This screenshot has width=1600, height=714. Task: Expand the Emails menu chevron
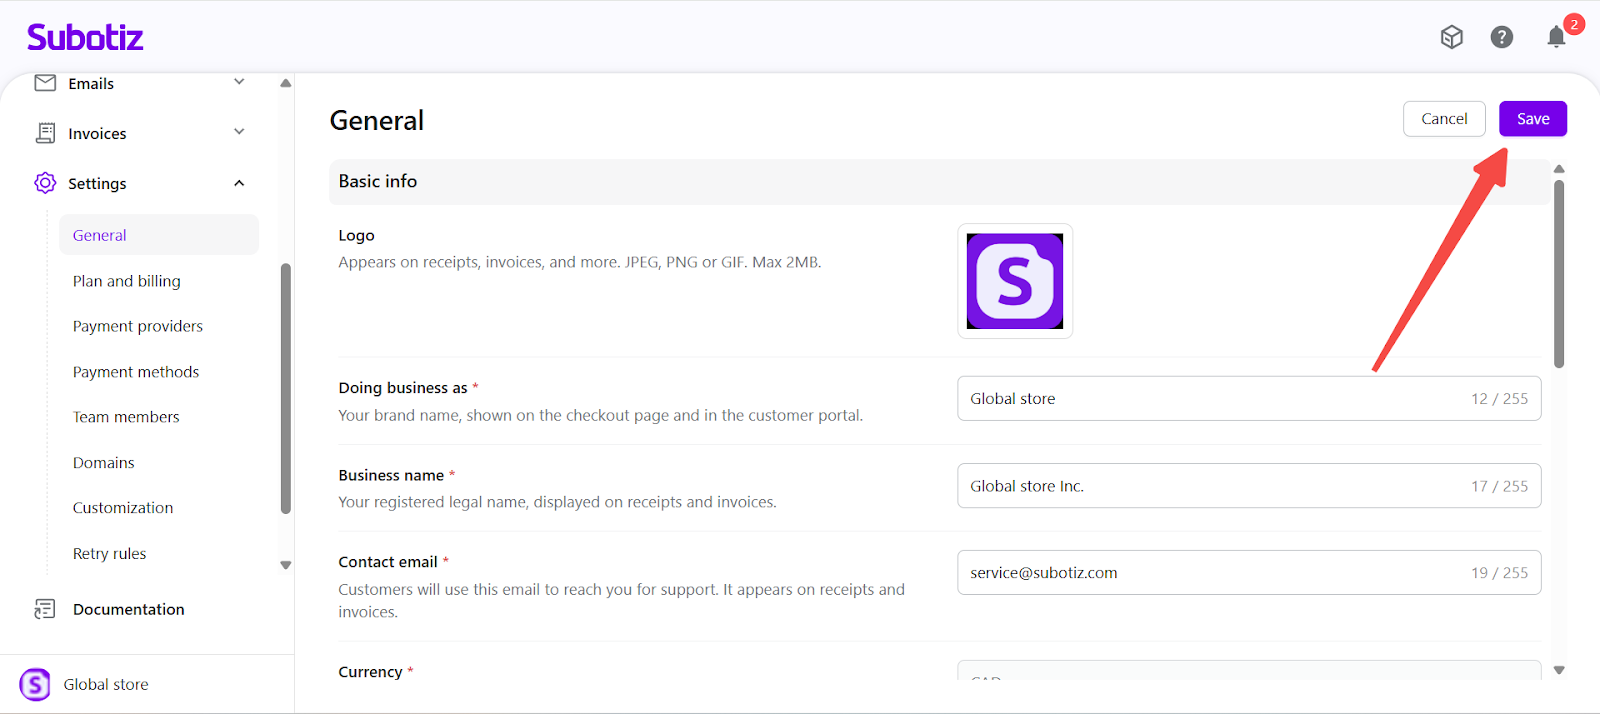[239, 82]
